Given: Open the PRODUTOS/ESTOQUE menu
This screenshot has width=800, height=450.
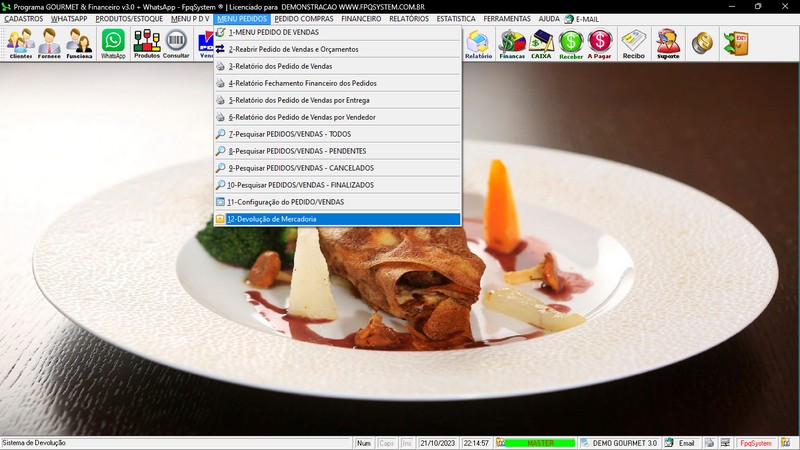Looking at the screenshot, I should 129,19.
